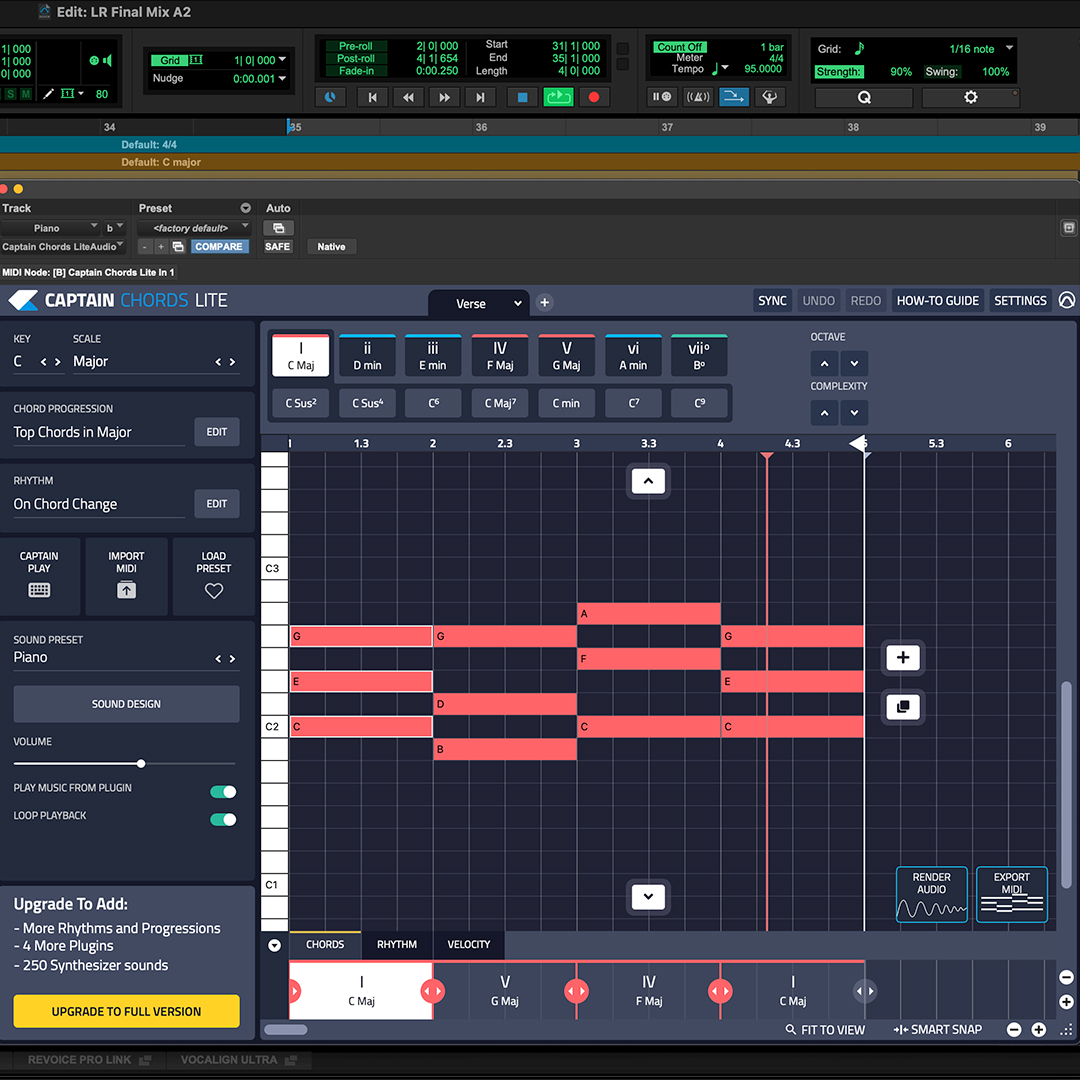Toggle the Swing button
The height and width of the screenshot is (1080, 1080).
click(x=942, y=72)
